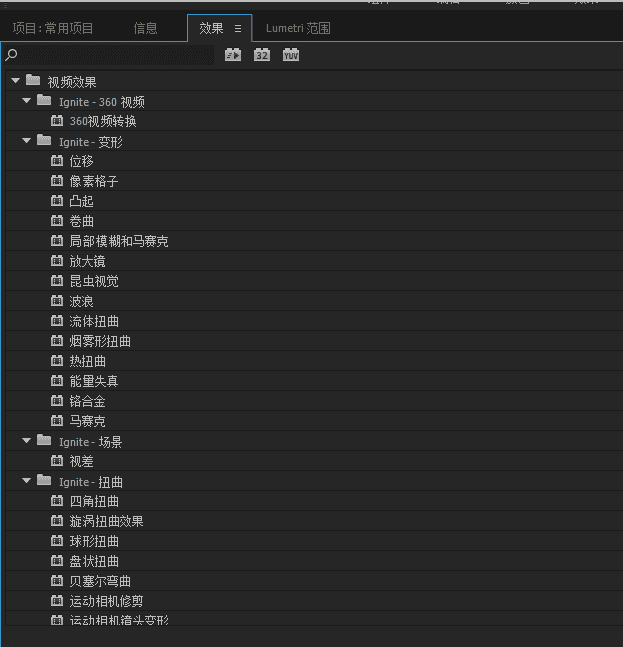Filter by YUV effects icon
623x647 pixels.
coord(291,55)
